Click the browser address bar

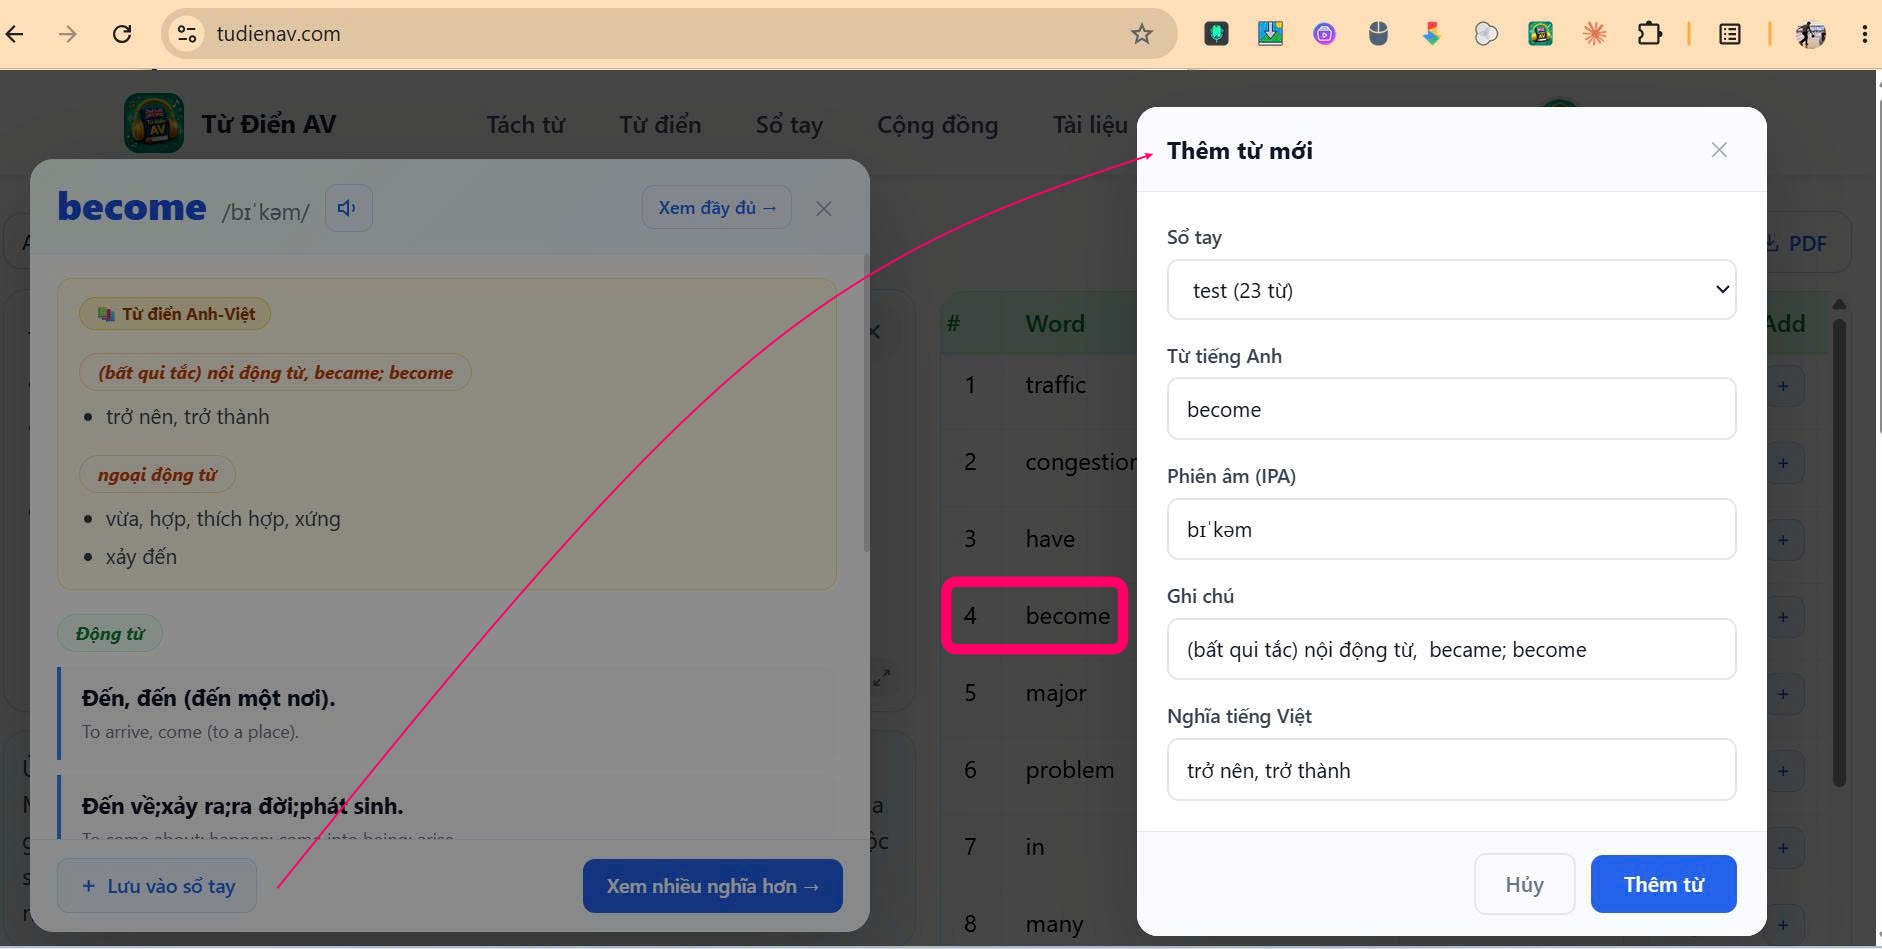point(668,34)
